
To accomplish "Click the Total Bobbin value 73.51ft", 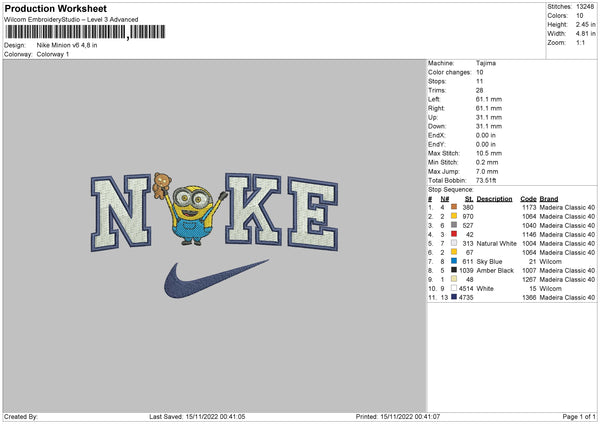I will click(486, 180).
